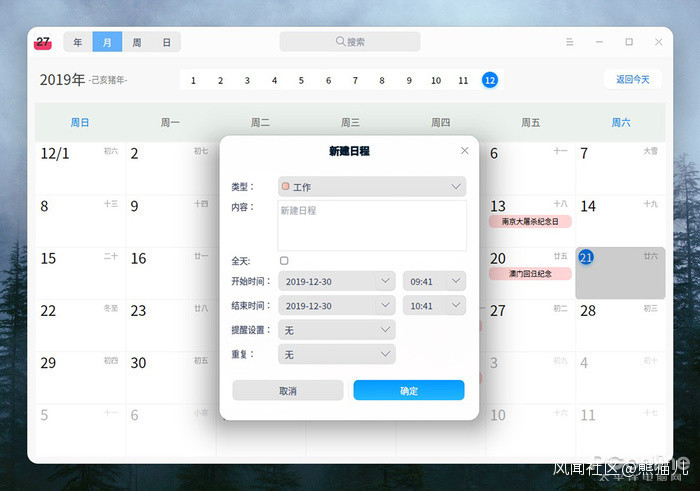Click the 搜索 search field
The width and height of the screenshot is (700, 491).
[x=350, y=42]
